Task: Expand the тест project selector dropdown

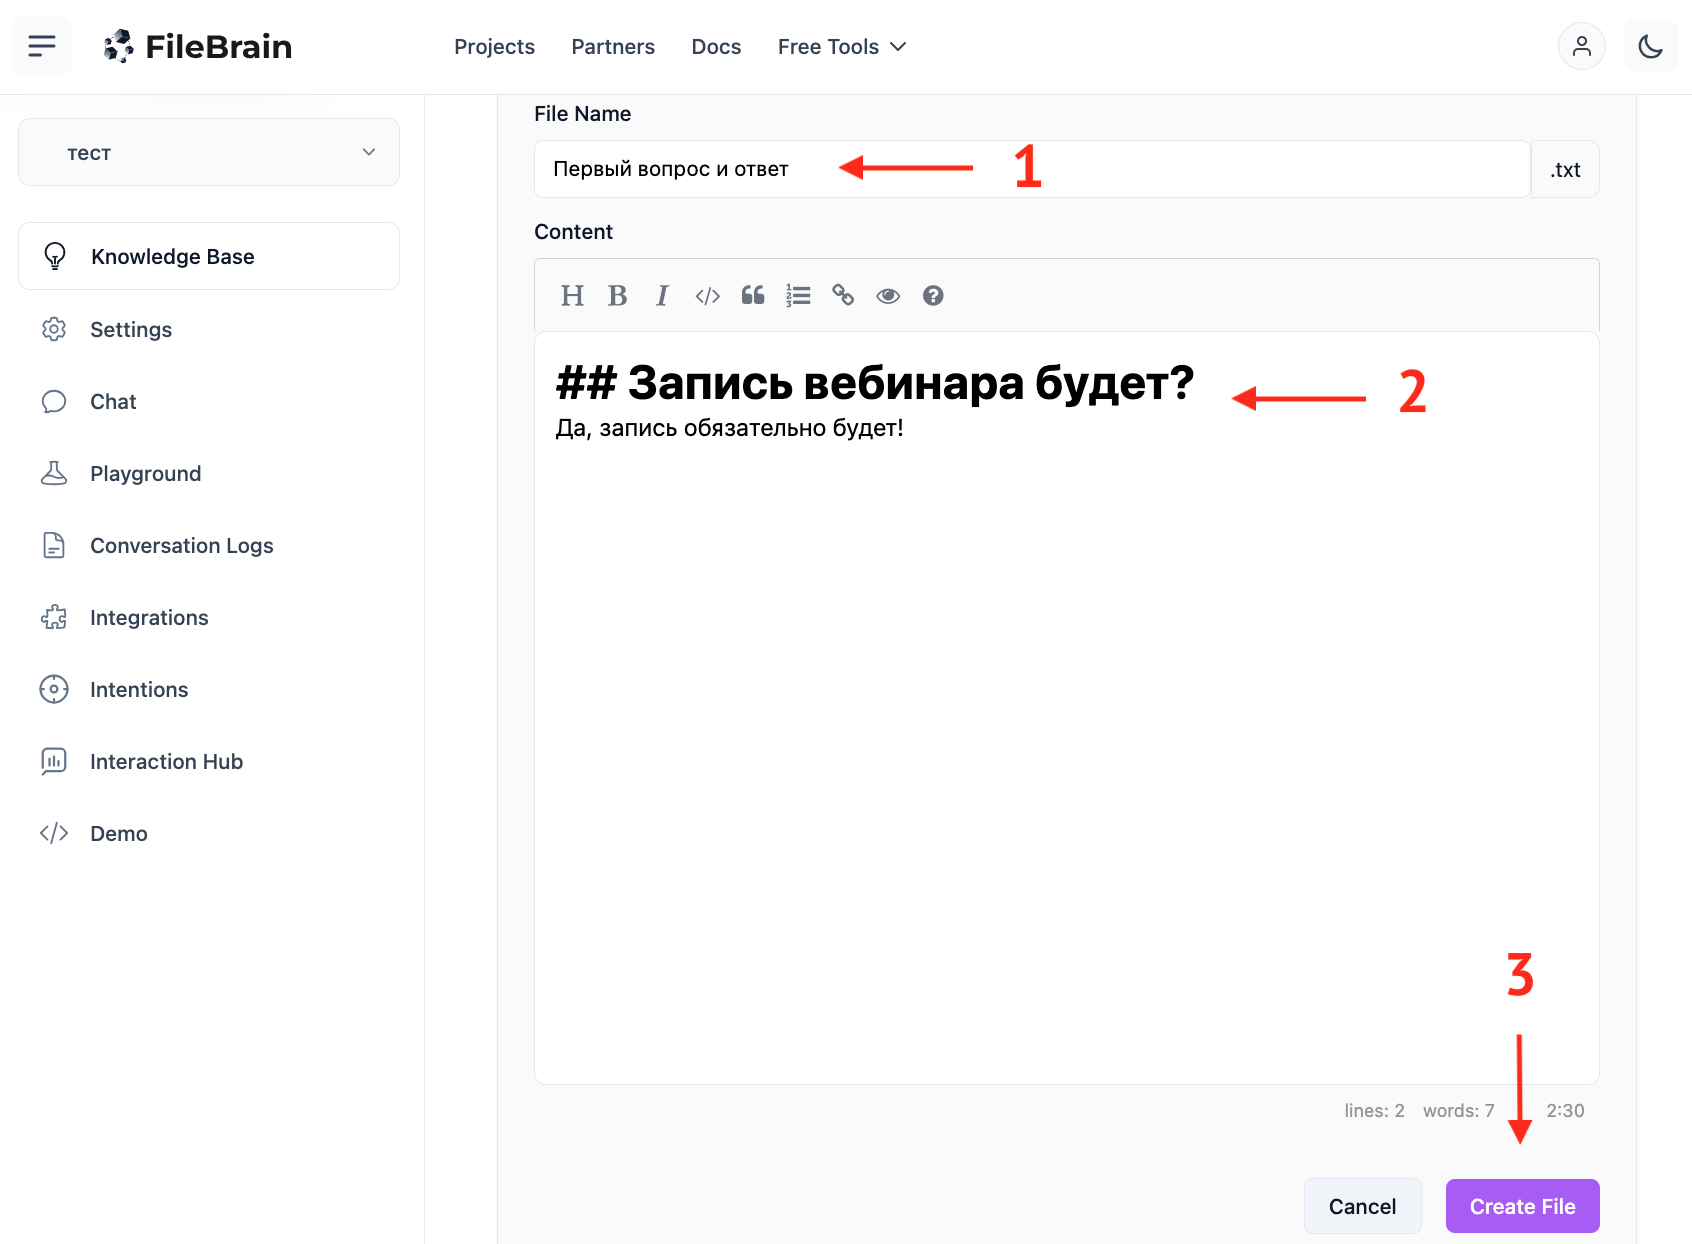Action: click(209, 152)
